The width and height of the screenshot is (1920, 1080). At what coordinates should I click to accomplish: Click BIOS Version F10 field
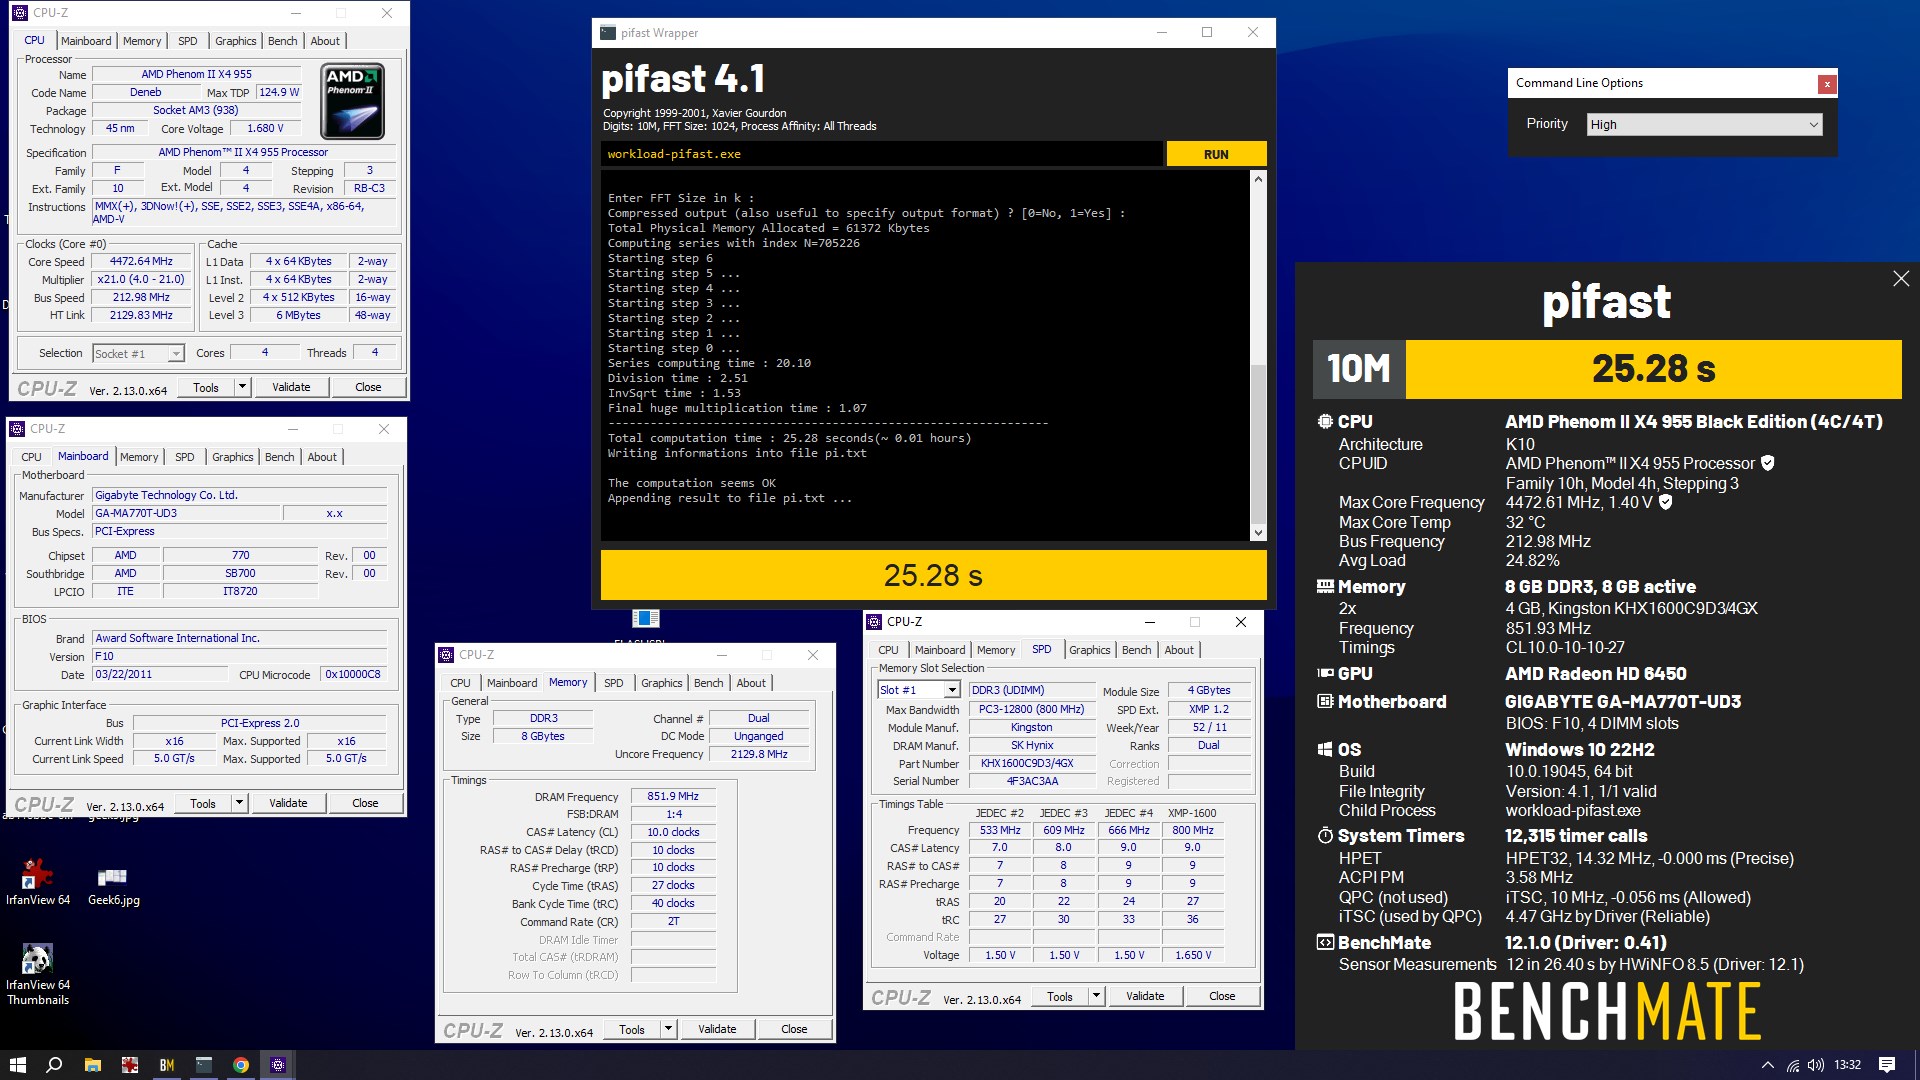[x=240, y=656]
